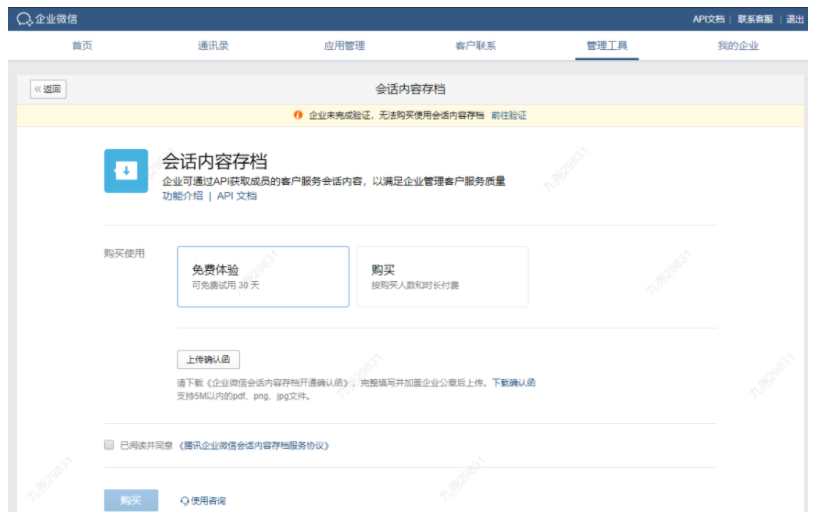Click the headset icon beside 使用咨询

(185, 501)
